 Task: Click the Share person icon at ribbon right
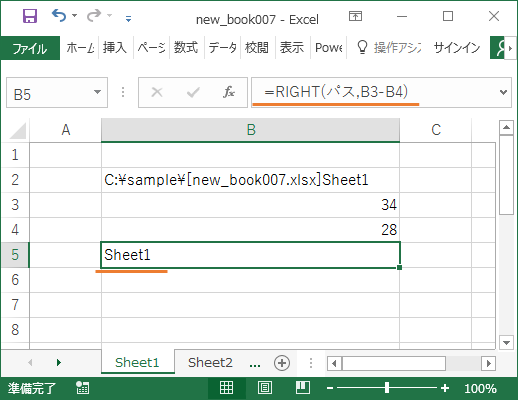coord(499,48)
